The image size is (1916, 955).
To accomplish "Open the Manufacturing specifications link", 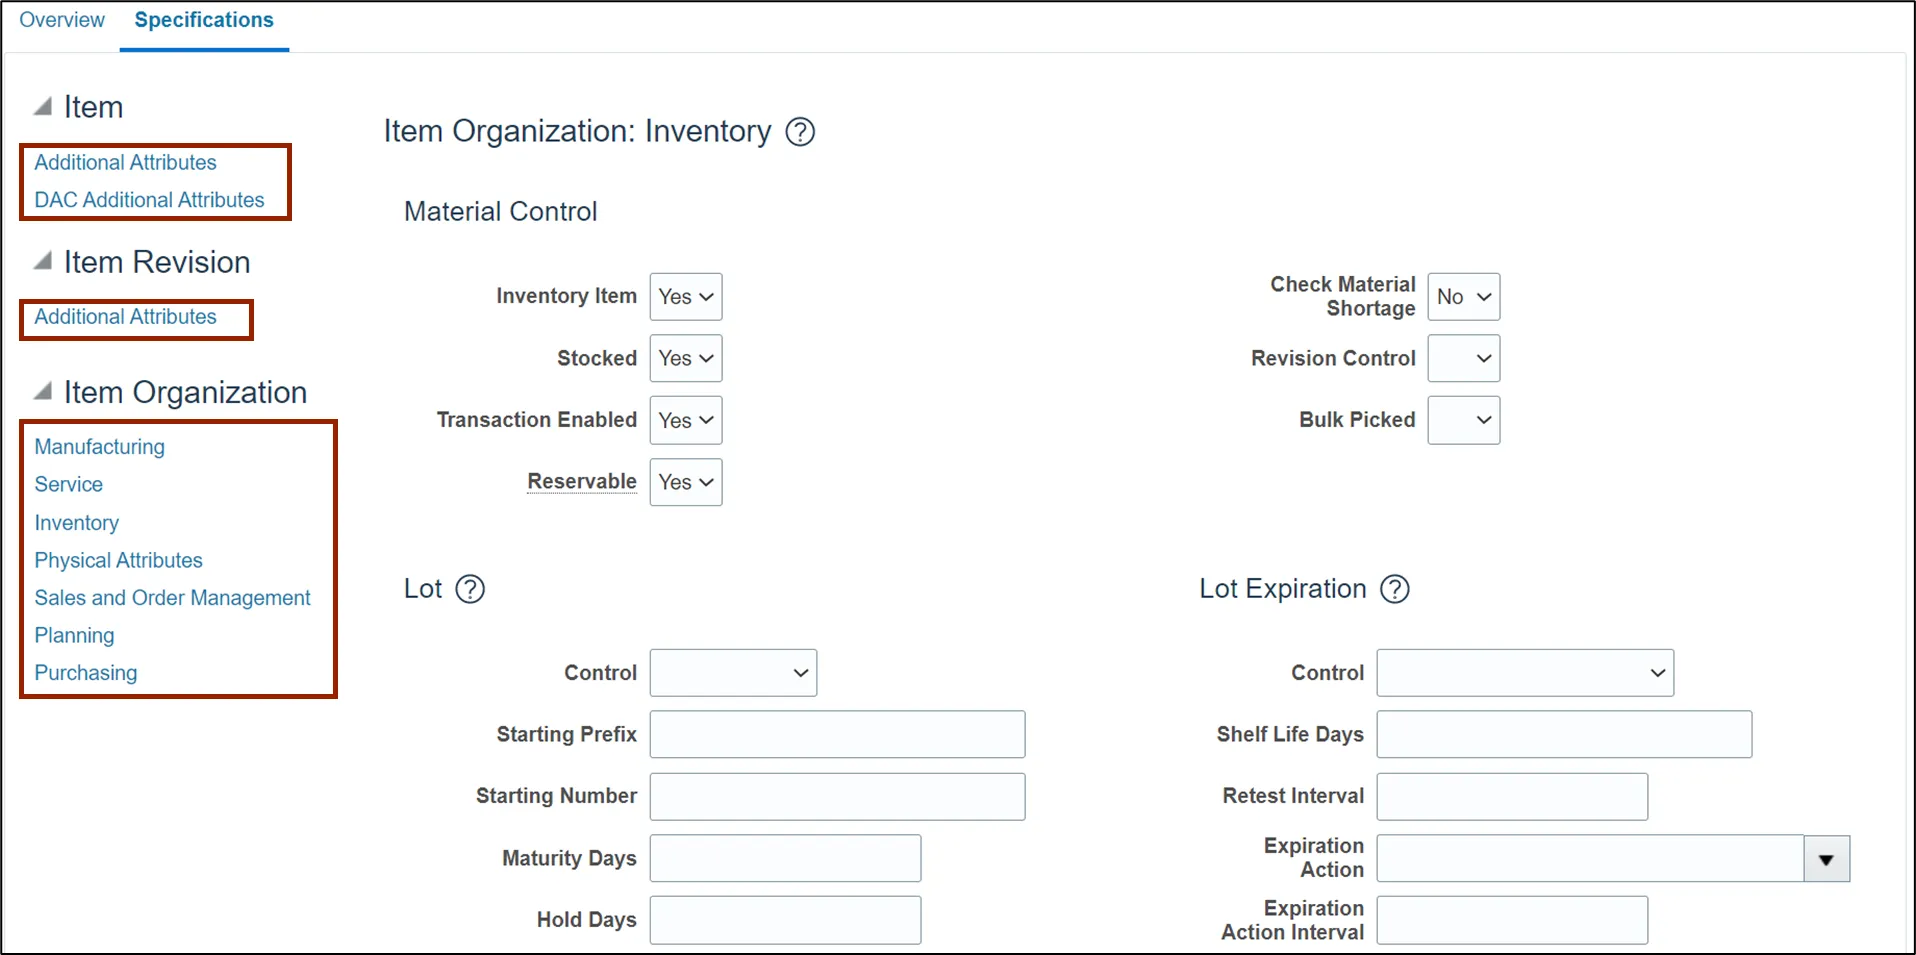I will pos(100,447).
